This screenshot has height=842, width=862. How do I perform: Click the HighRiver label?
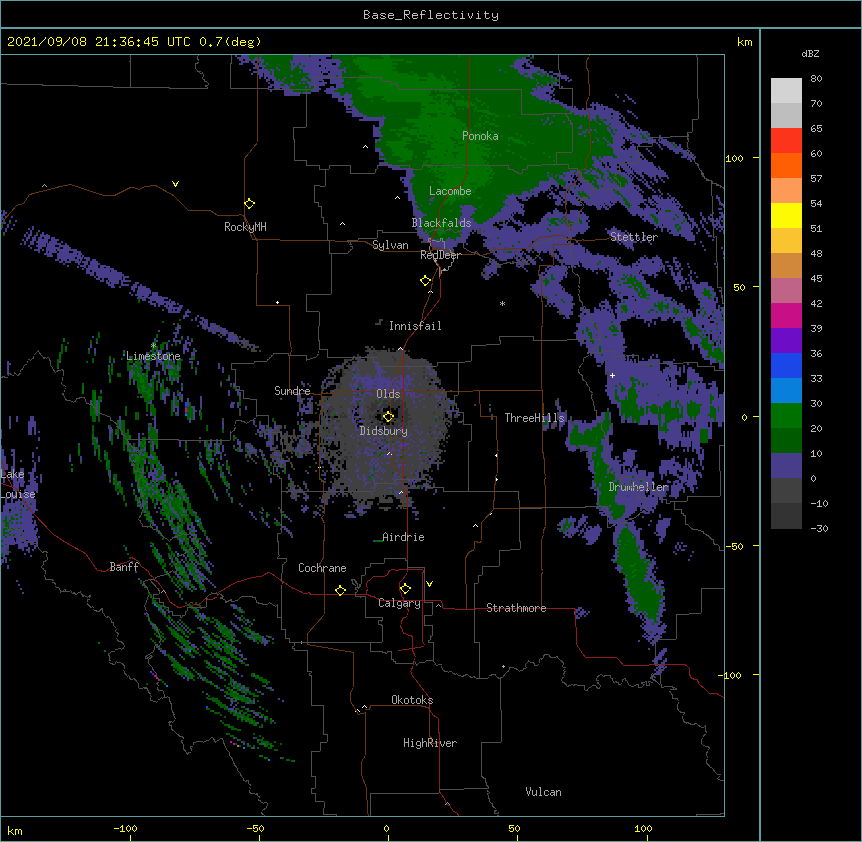(430, 743)
